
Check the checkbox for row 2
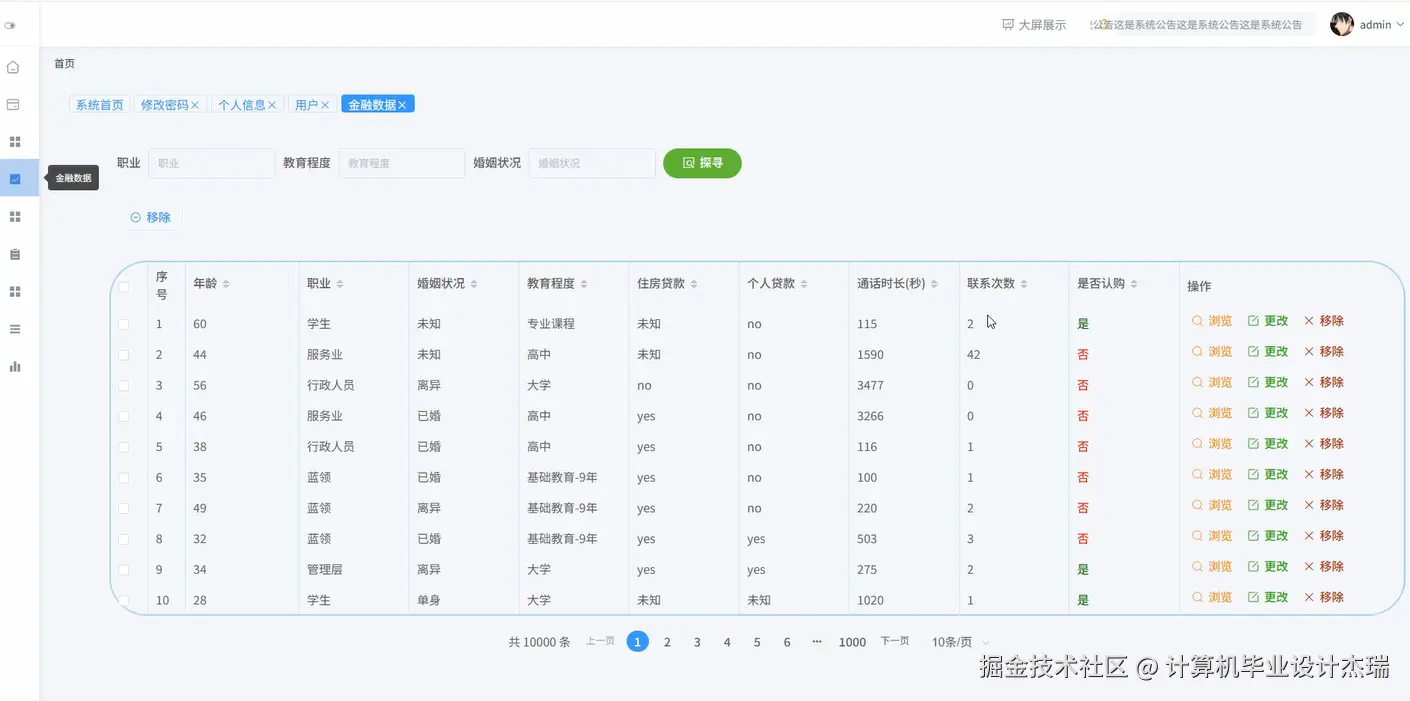[124, 355]
